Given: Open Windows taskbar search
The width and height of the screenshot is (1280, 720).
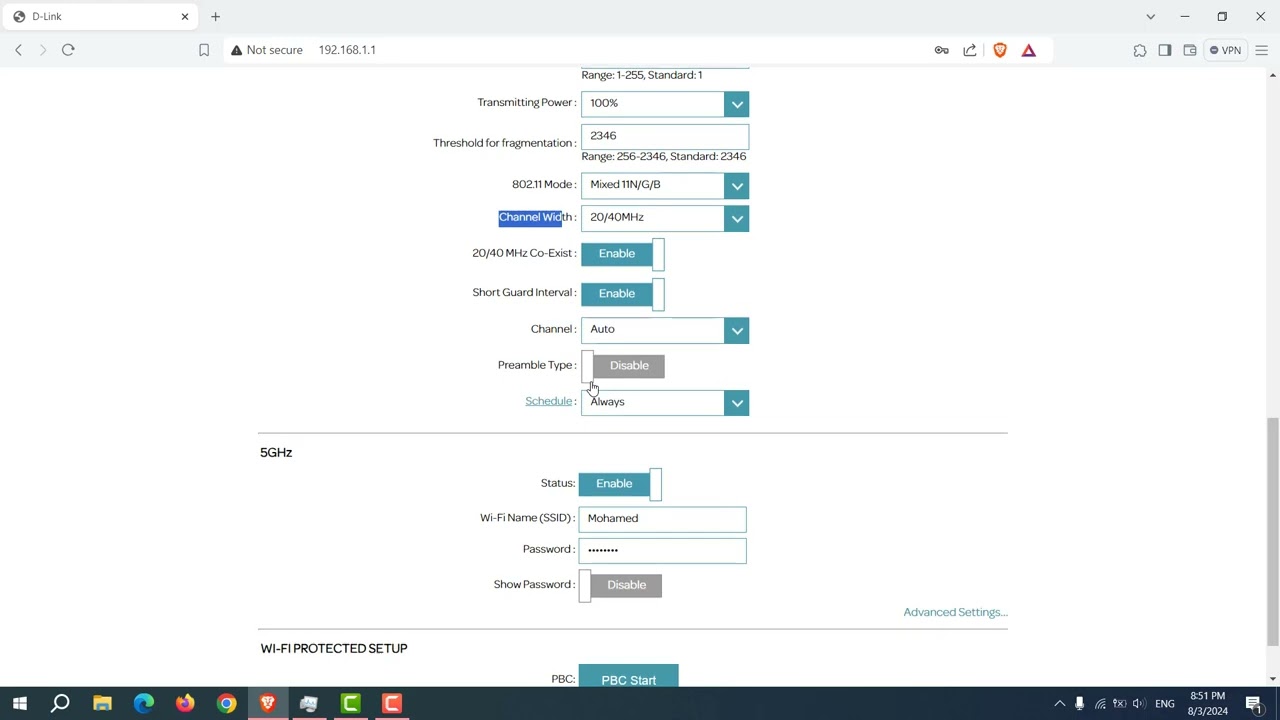Looking at the screenshot, I should [x=60, y=704].
